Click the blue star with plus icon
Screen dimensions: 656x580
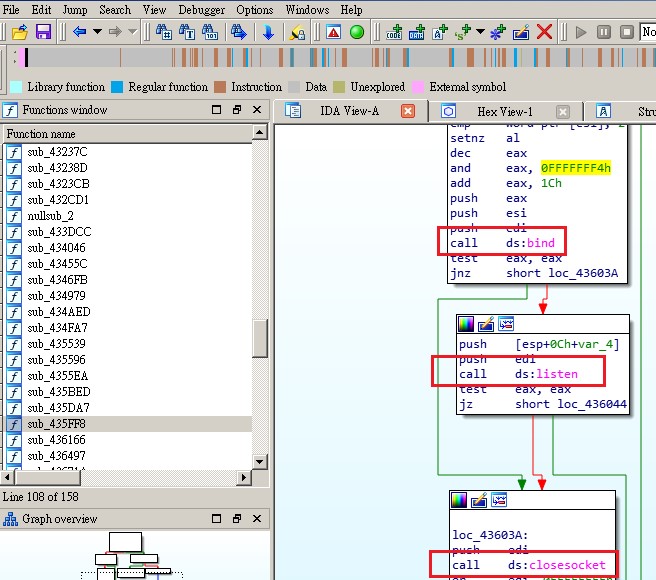pos(497,32)
